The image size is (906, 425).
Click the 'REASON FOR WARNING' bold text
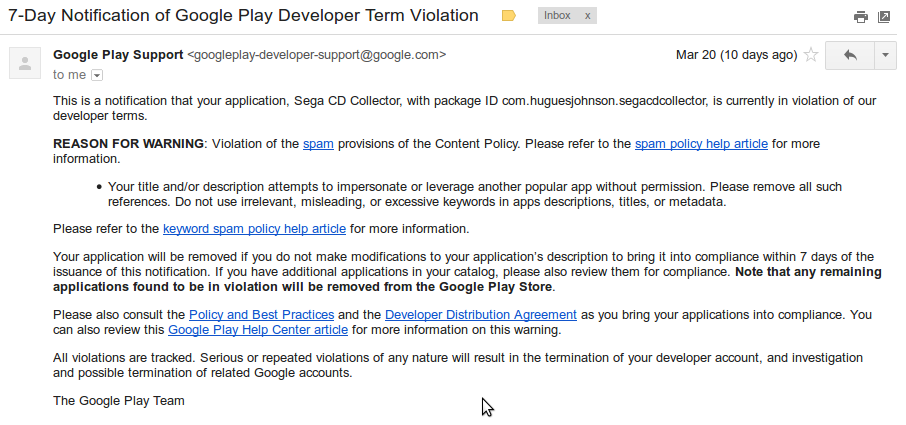(x=128, y=144)
